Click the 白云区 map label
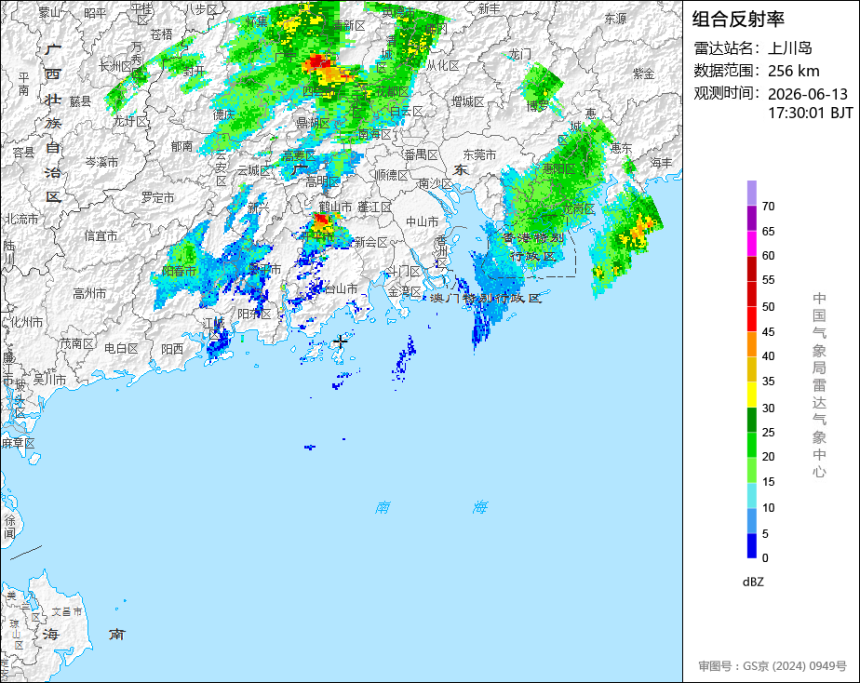The width and height of the screenshot is (860, 683). coord(406,111)
